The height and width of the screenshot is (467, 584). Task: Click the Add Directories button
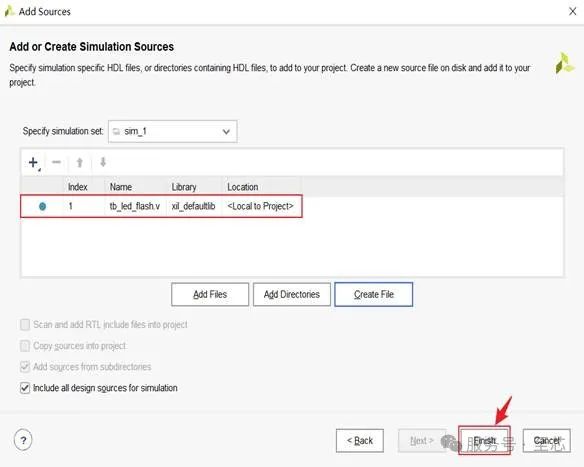(x=292, y=295)
